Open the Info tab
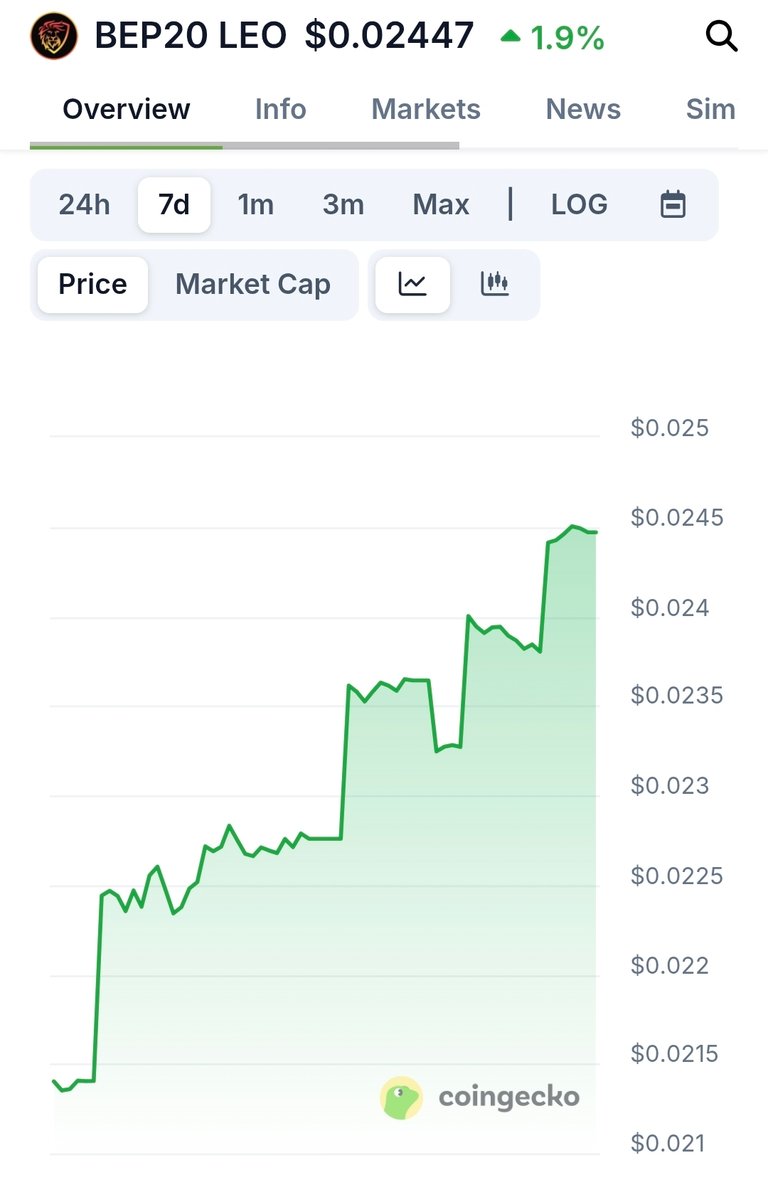 point(281,110)
